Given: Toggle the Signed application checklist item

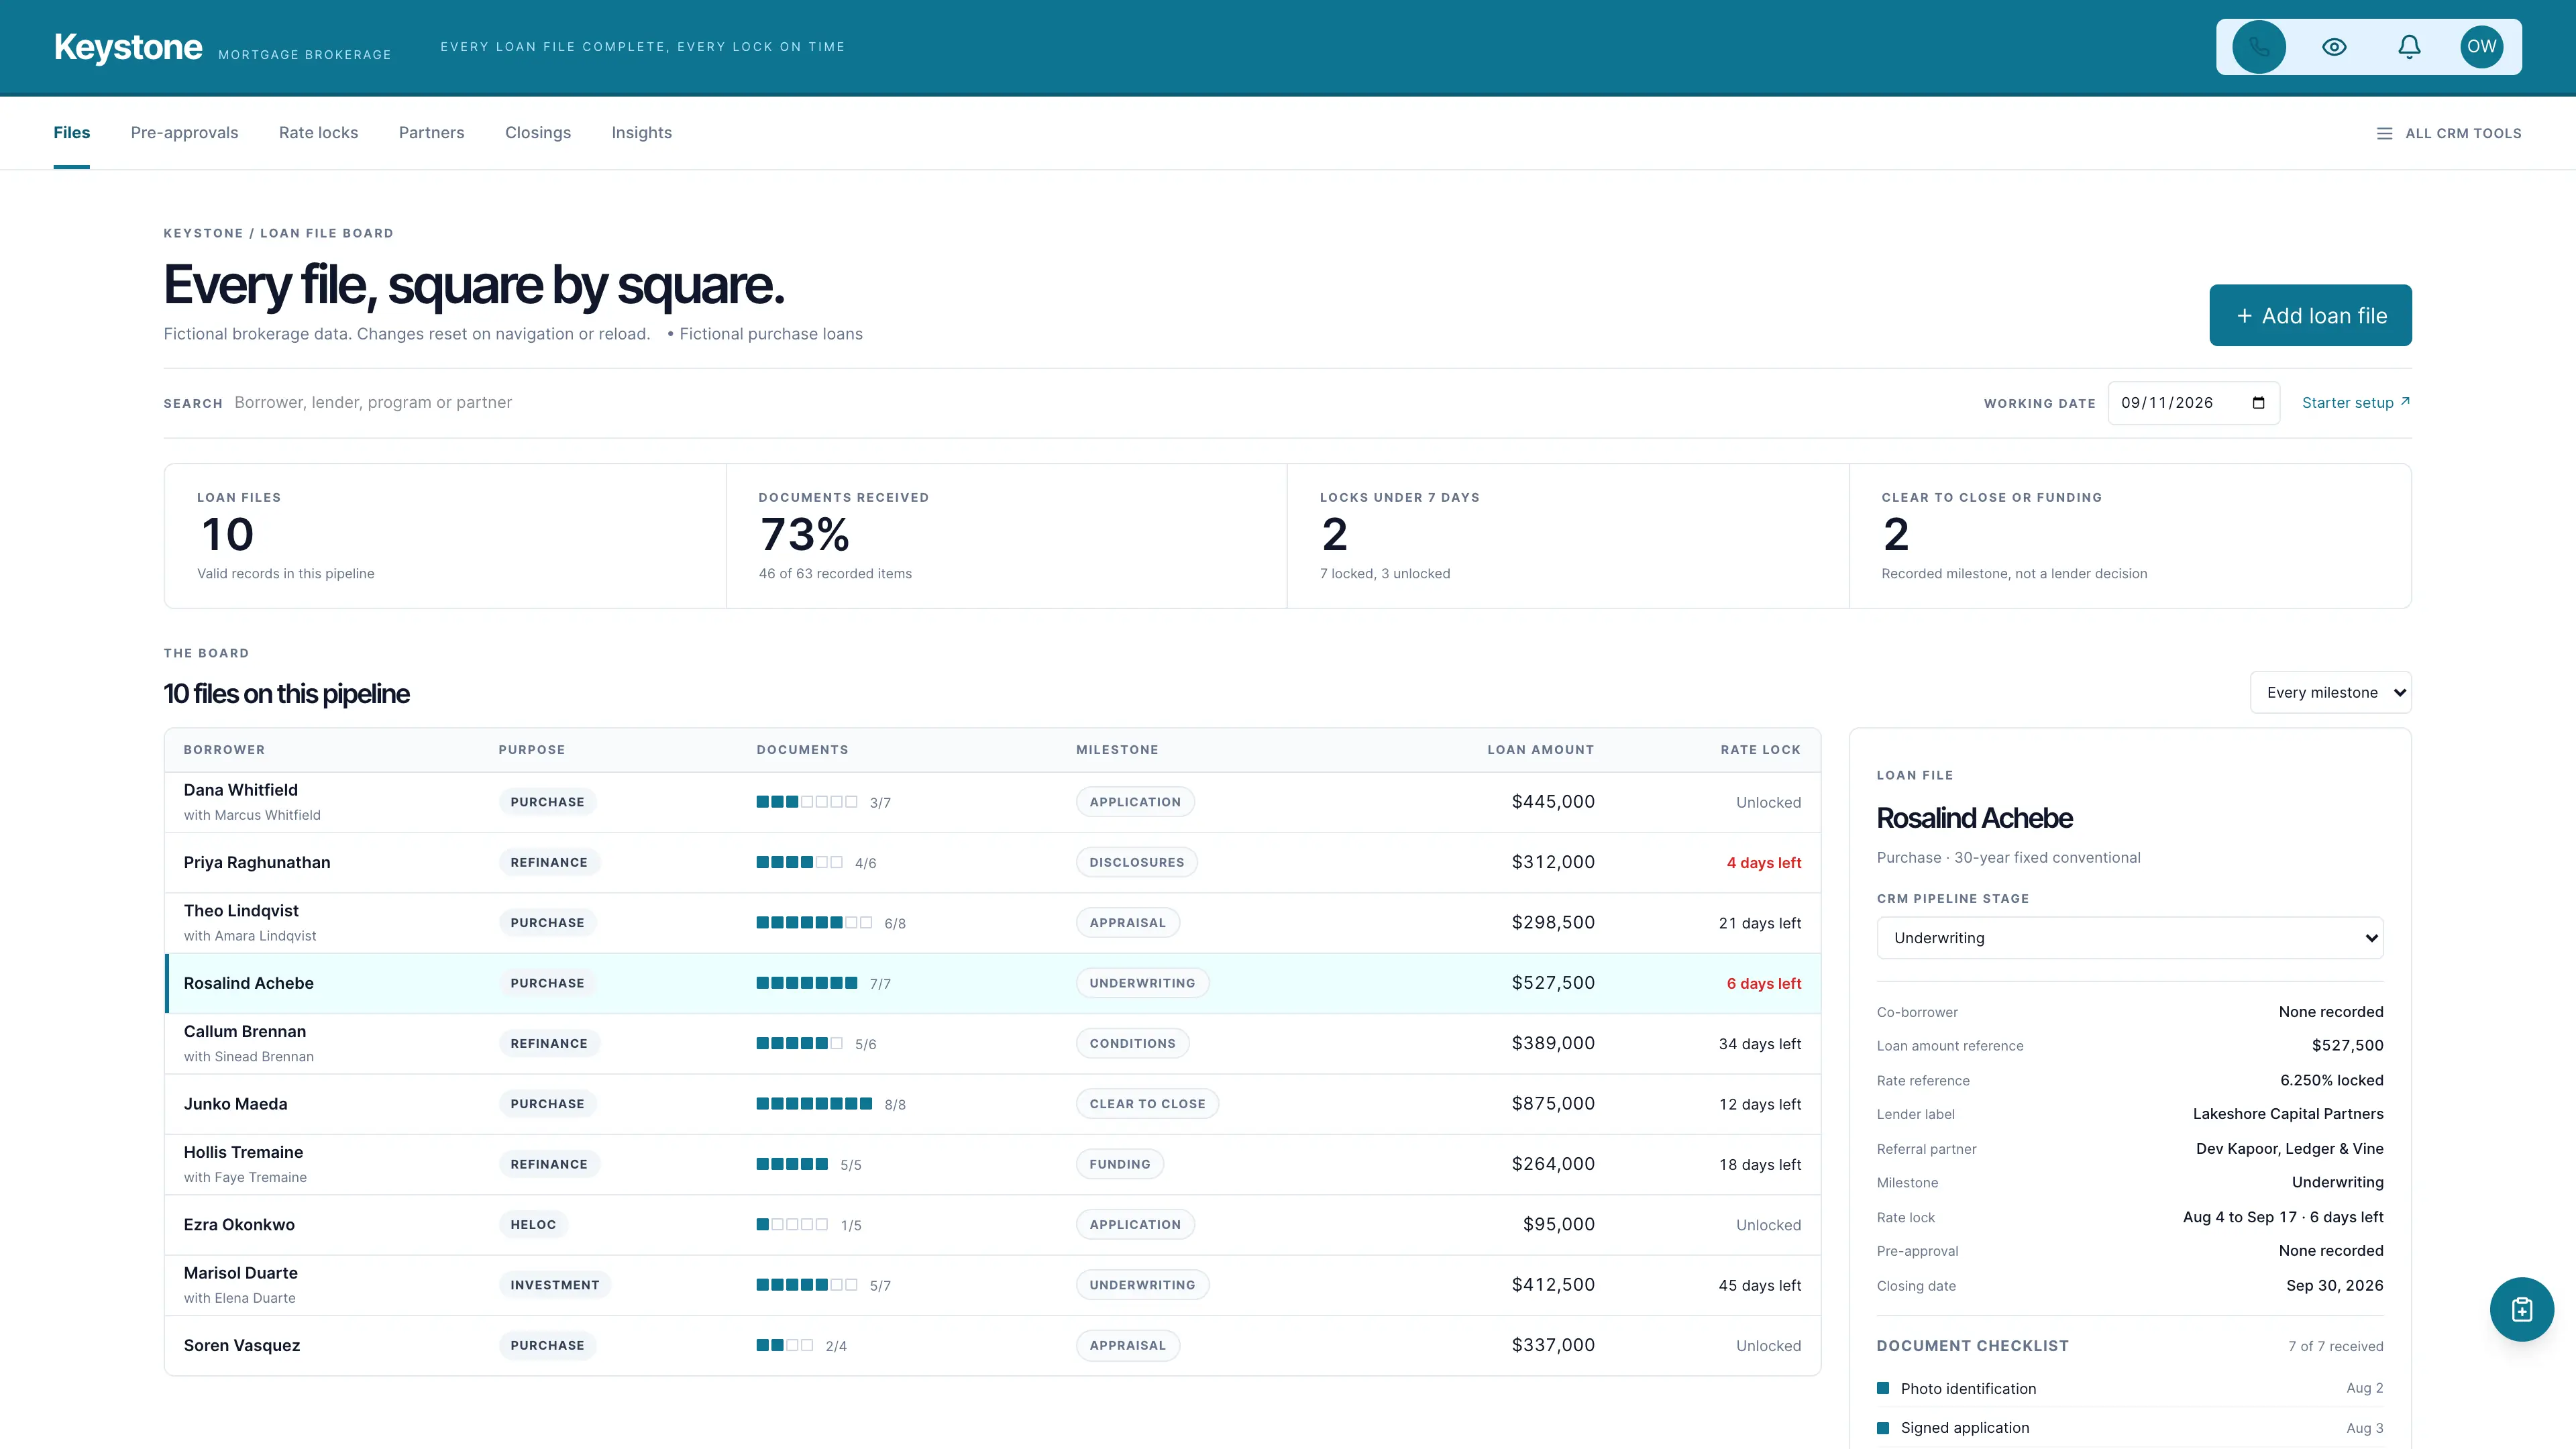Looking at the screenshot, I should tap(2129, 1428).
